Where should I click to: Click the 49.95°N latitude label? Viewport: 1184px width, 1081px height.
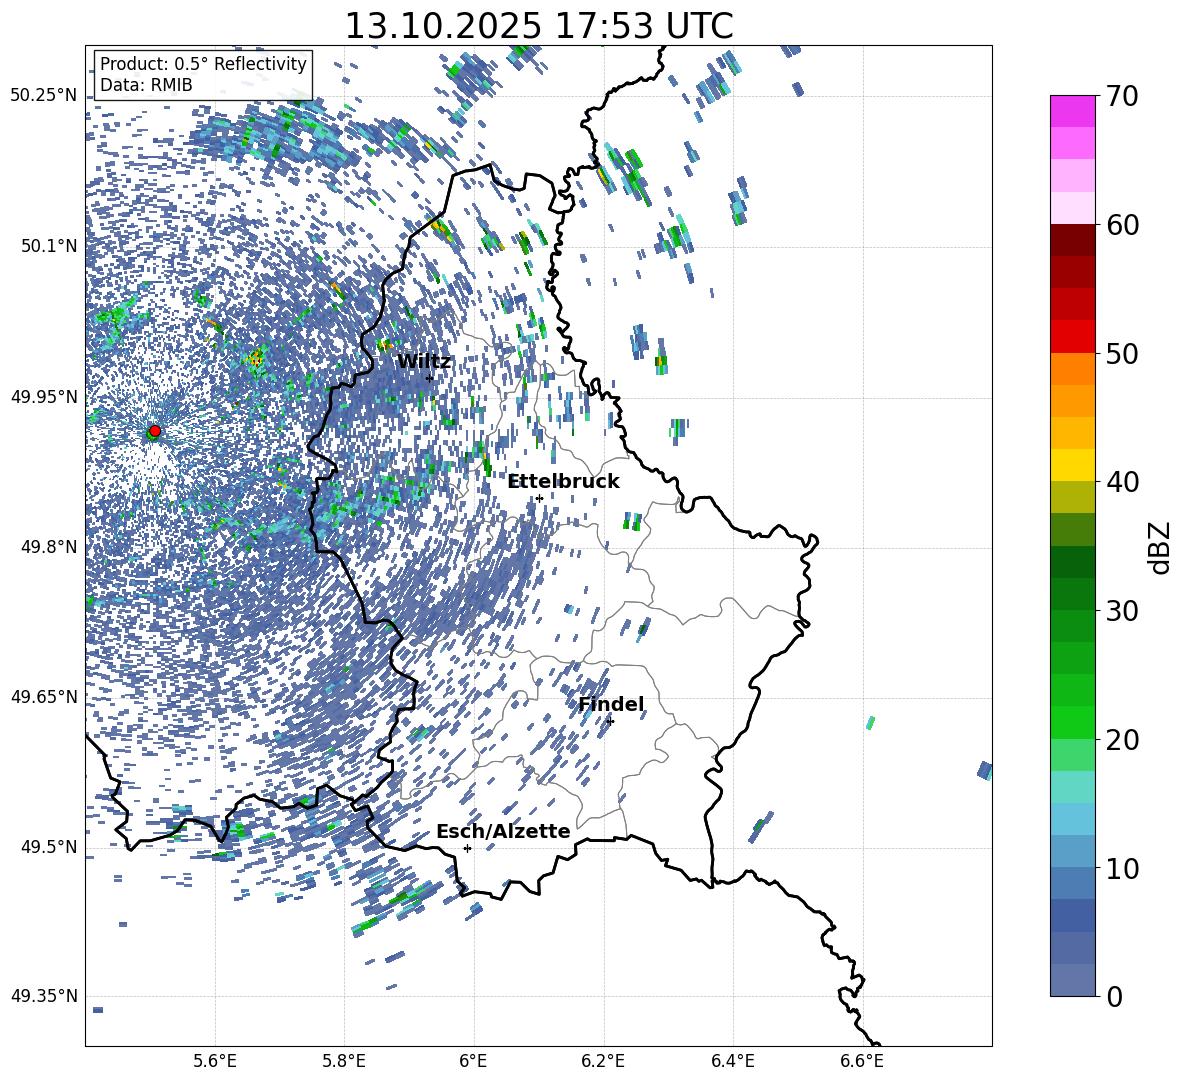(x=44, y=396)
